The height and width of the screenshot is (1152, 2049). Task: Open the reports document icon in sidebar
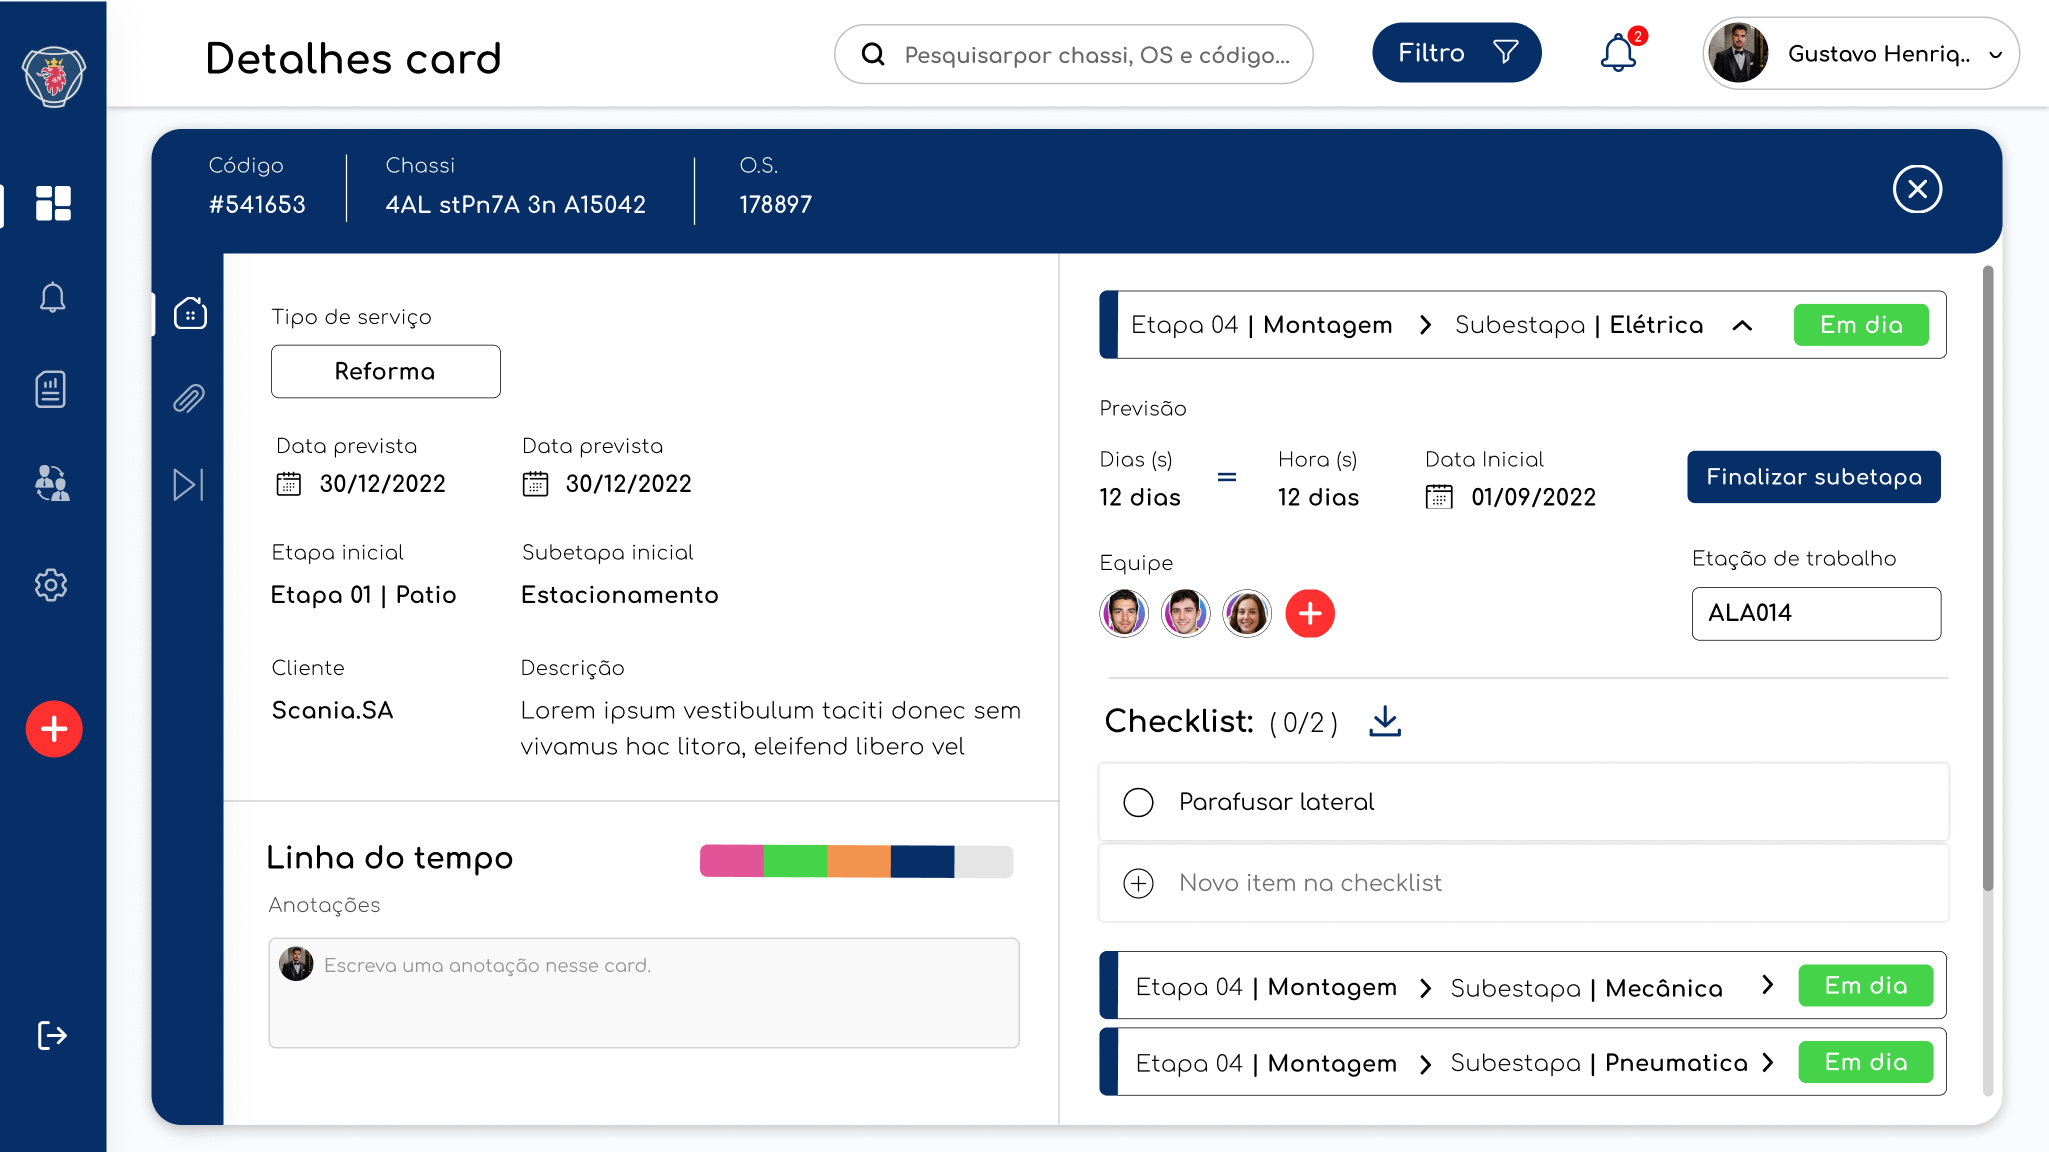coord(51,389)
